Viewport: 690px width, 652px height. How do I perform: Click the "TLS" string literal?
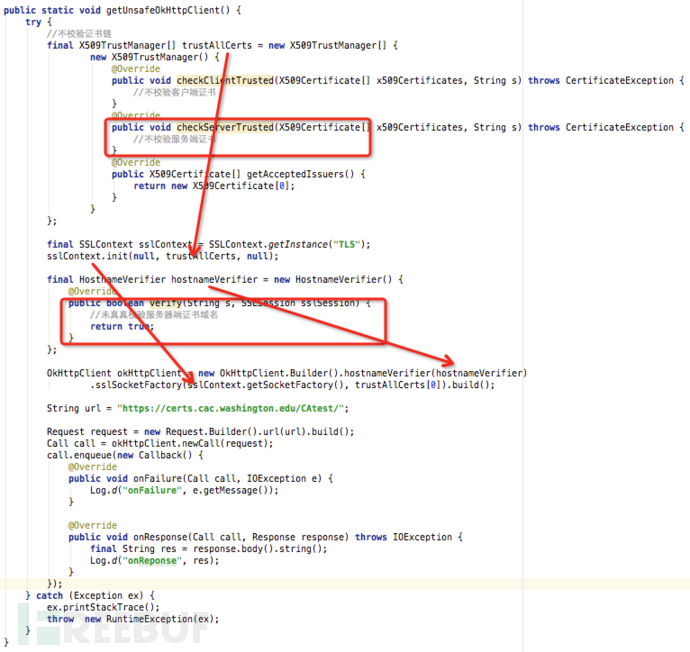[347, 244]
